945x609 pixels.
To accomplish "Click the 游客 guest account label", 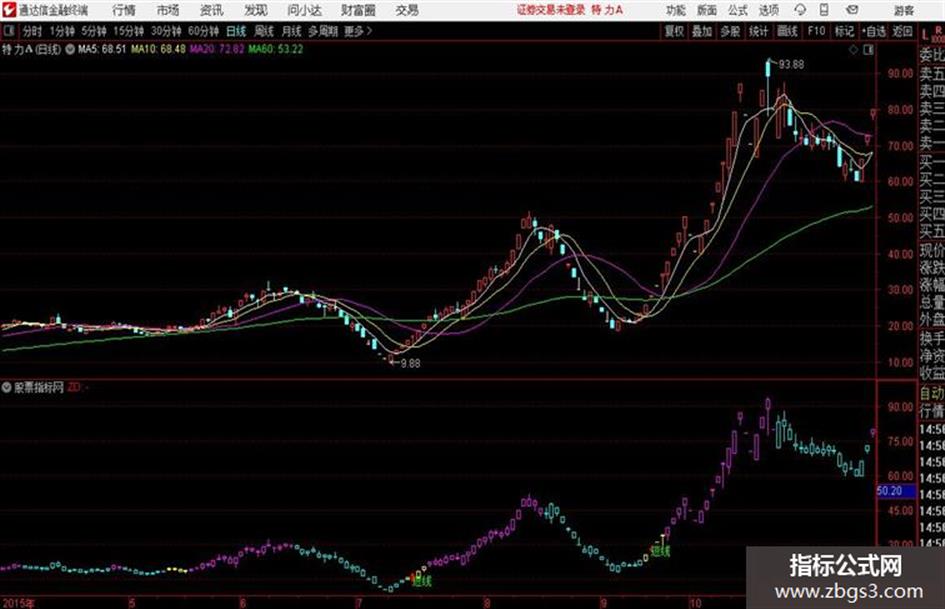I will click(x=904, y=10).
